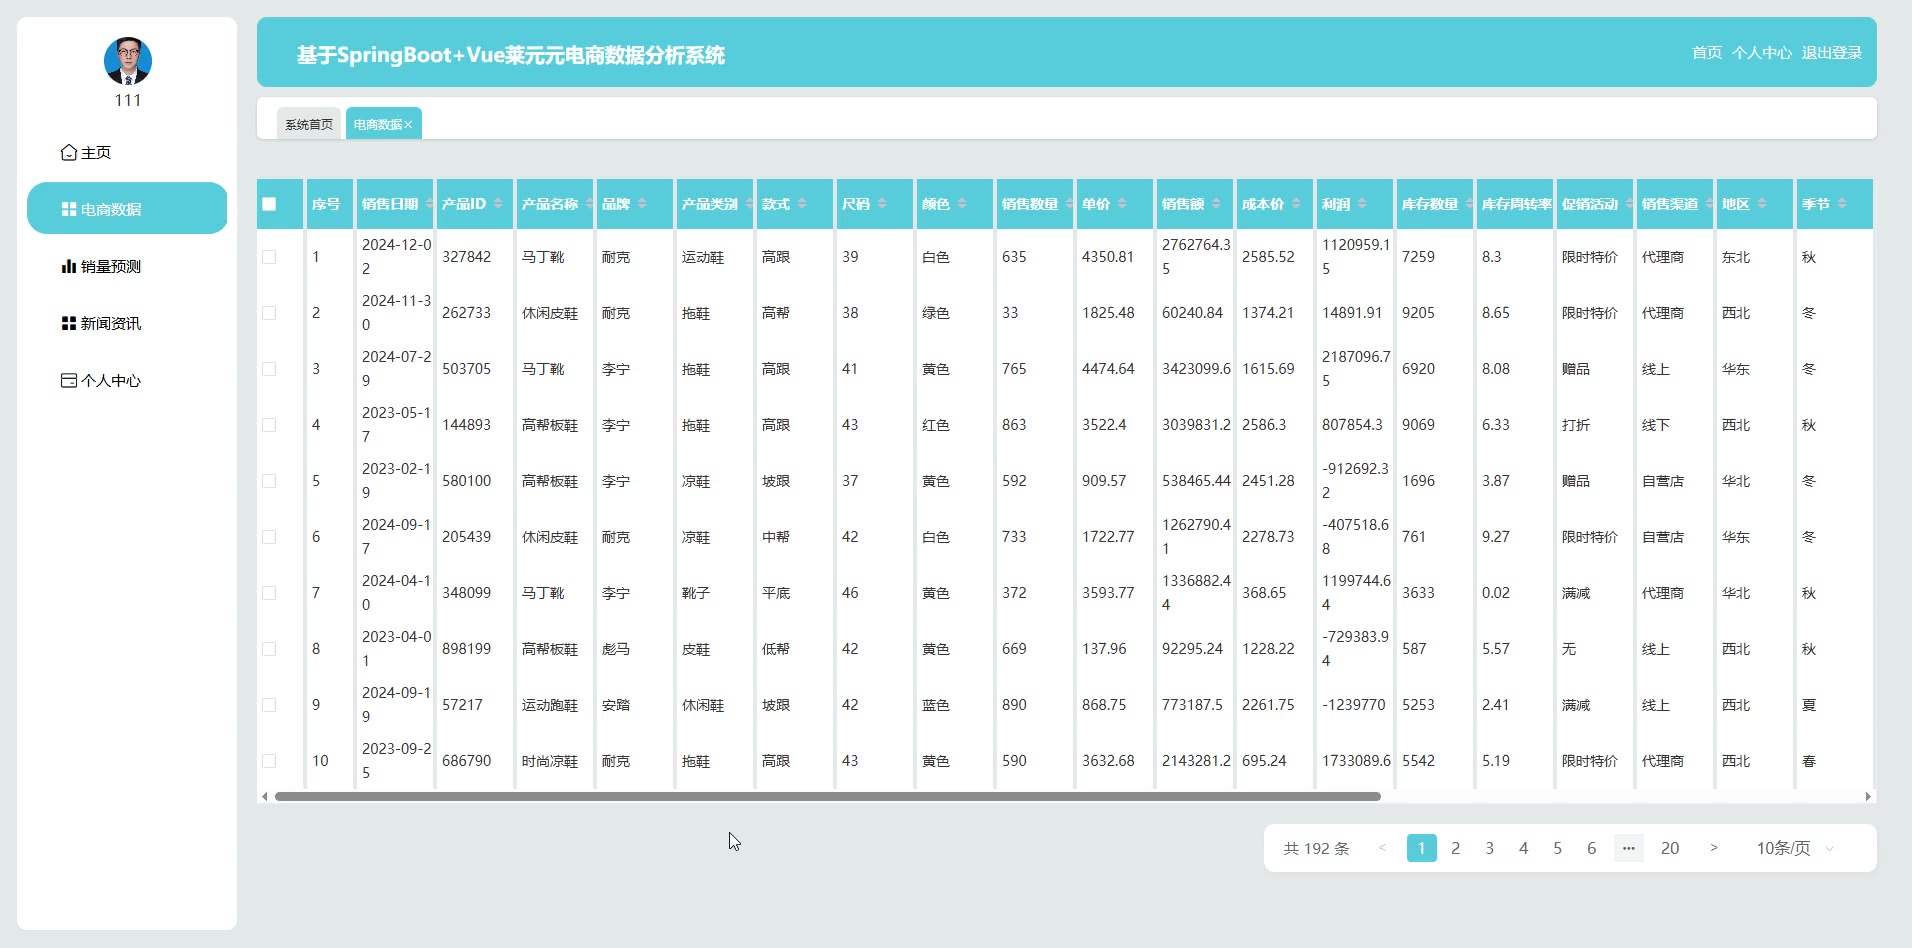The width and height of the screenshot is (1912, 948).
Task: Check the checkbox for row 1
Action: (x=269, y=257)
